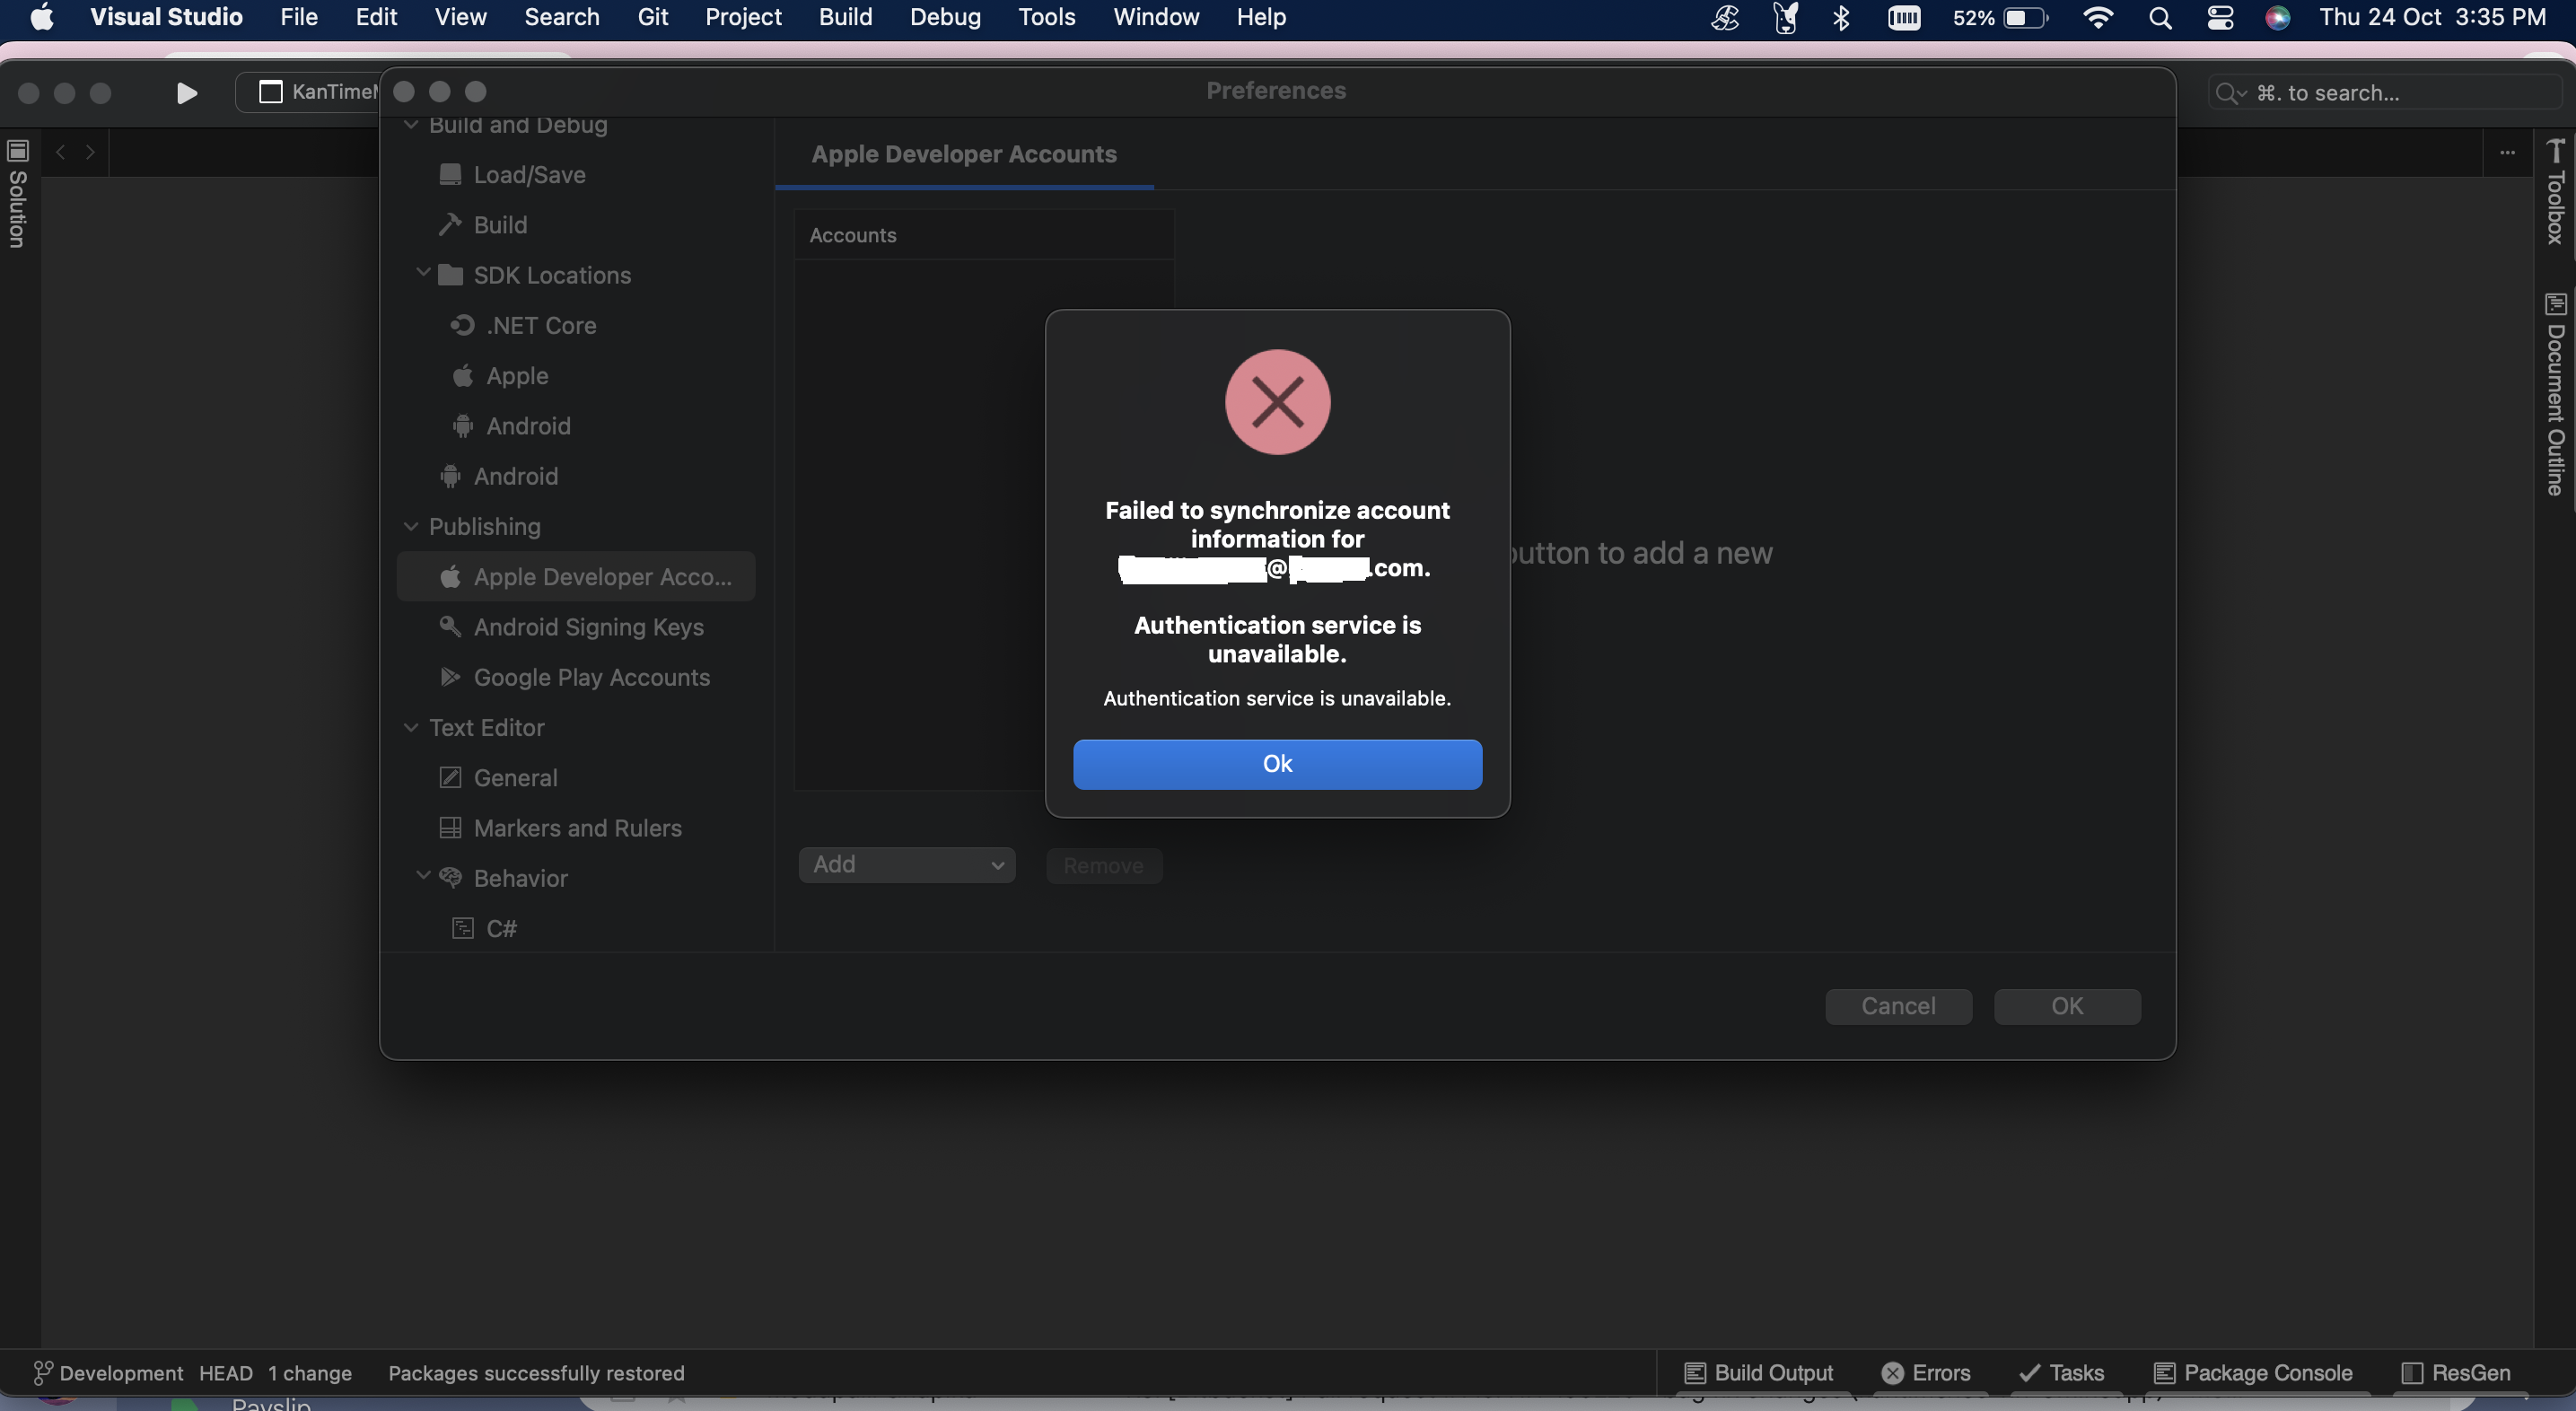Click the search field in toolbar
2576x1411 pixels.
(x=2383, y=93)
